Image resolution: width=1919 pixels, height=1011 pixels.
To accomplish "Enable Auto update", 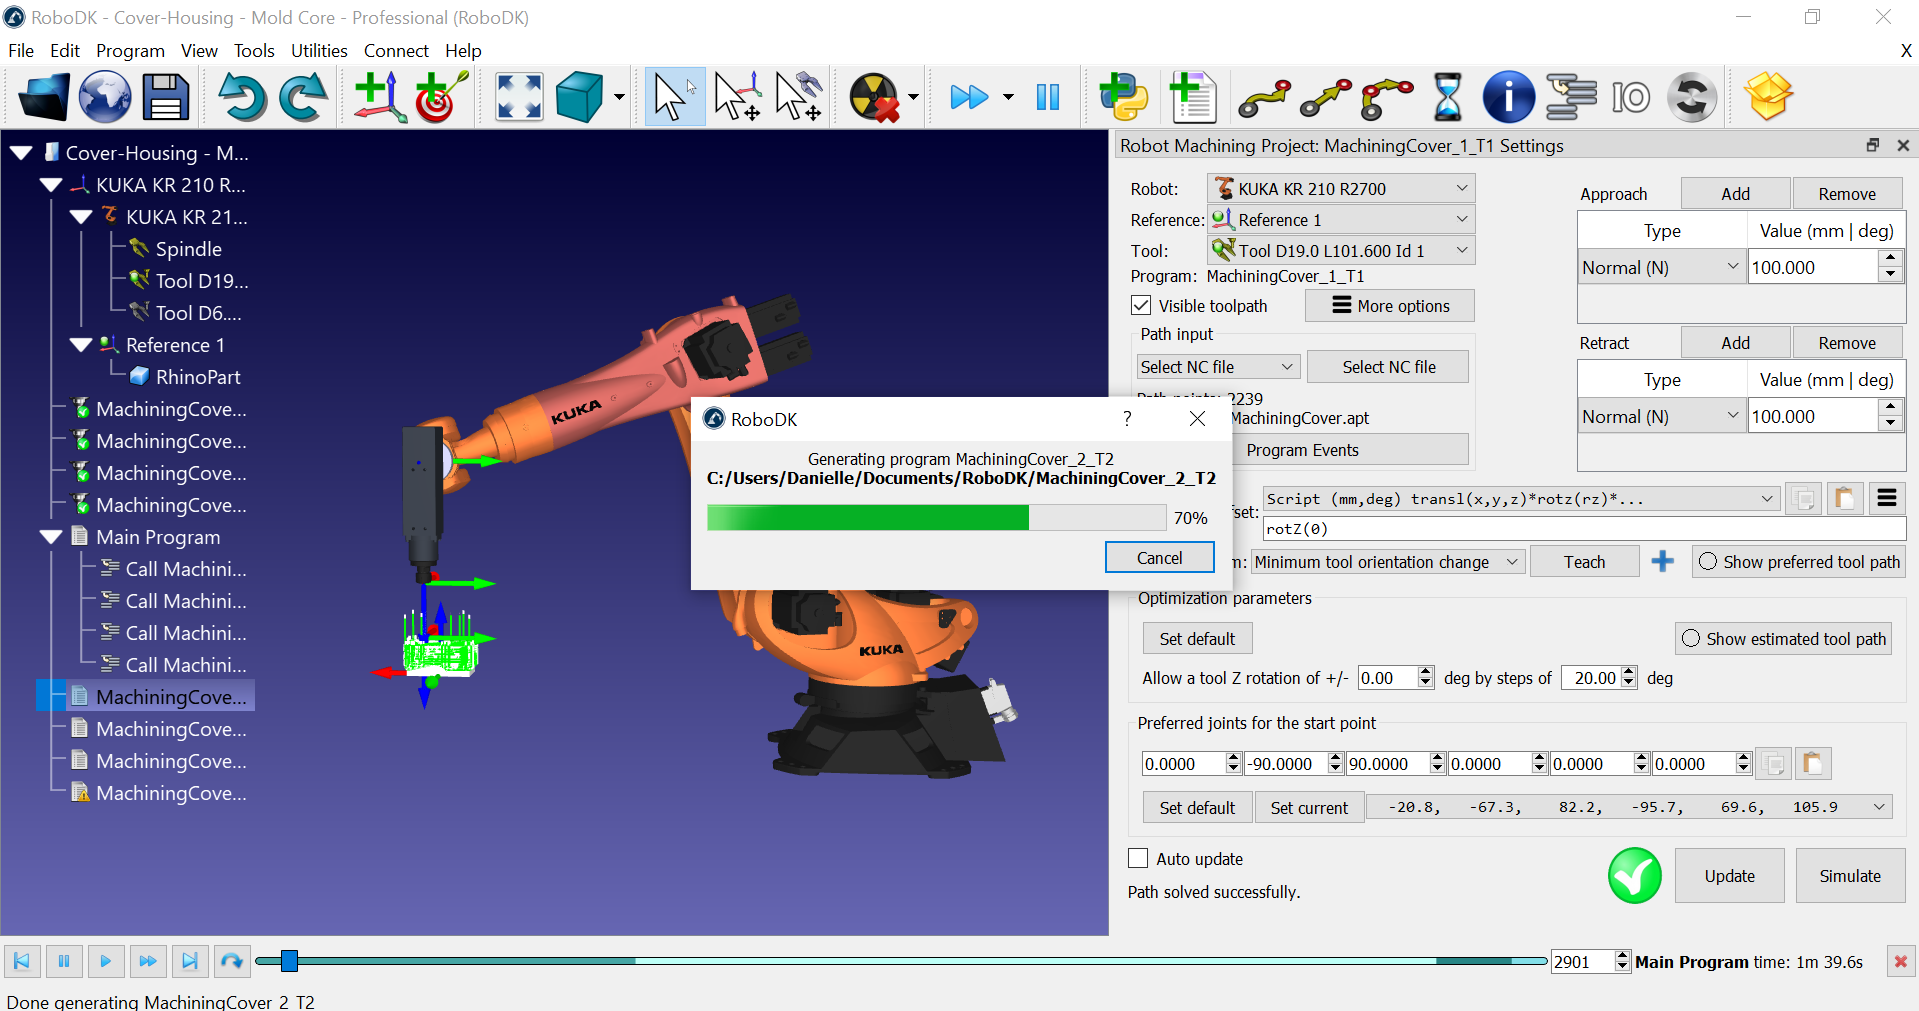I will (x=1138, y=858).
